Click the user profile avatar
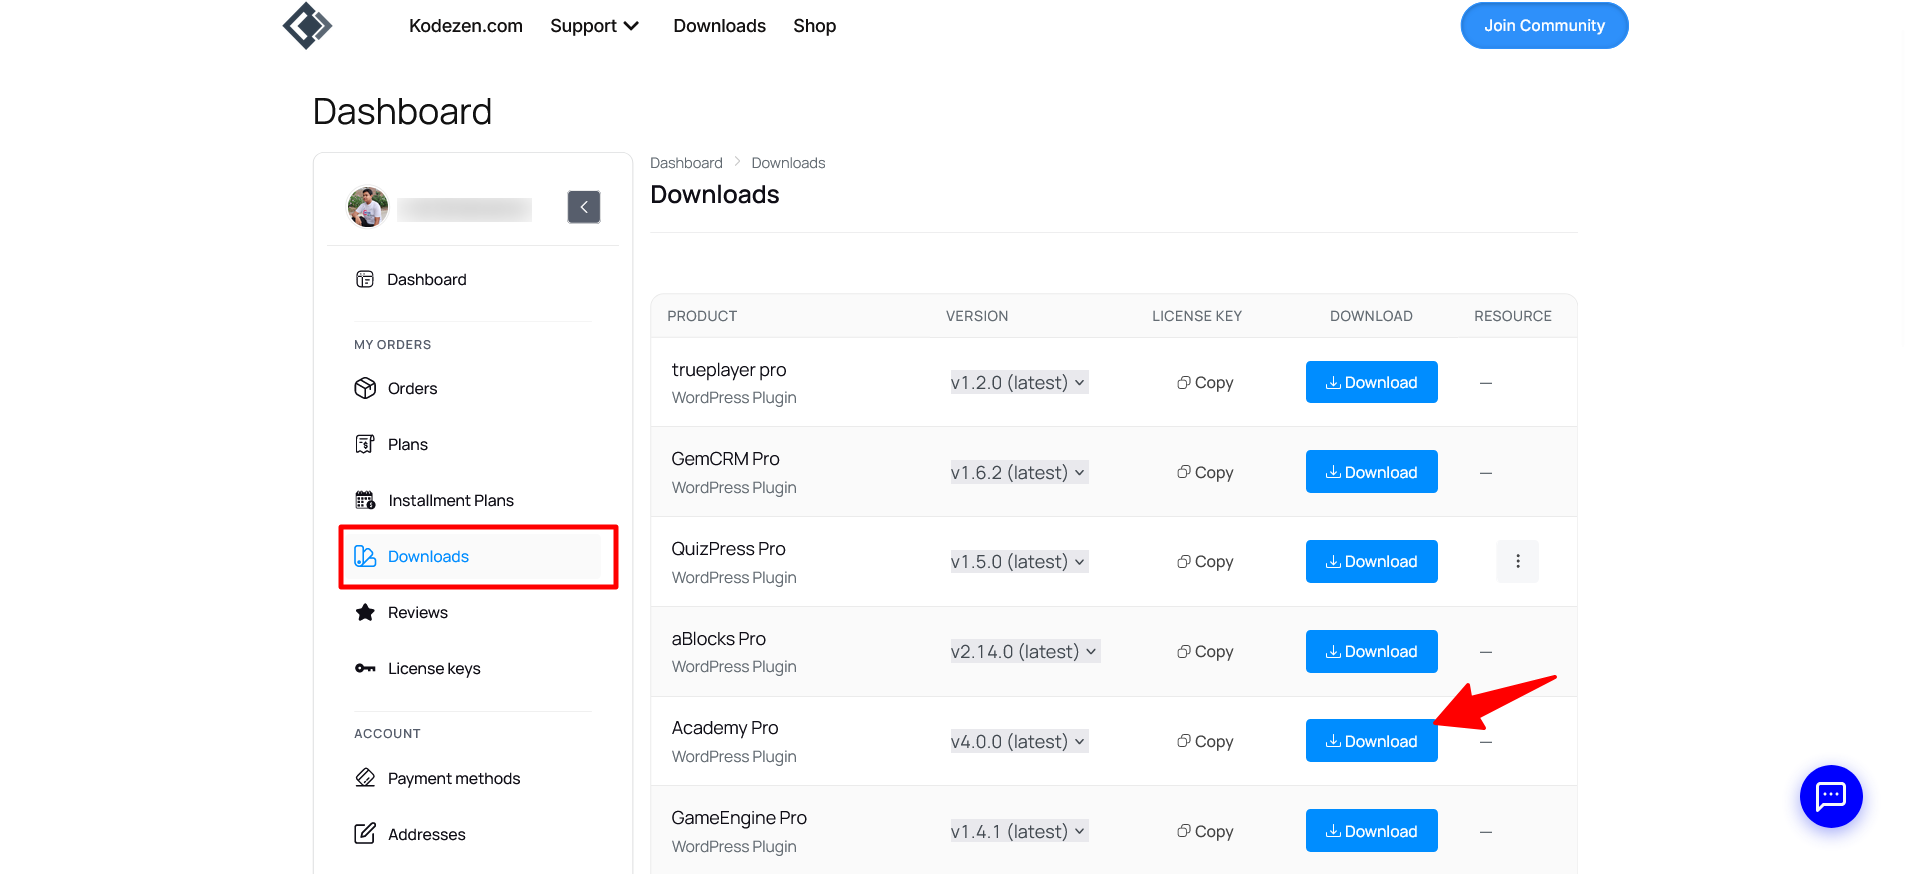Viewport: 1908px width, 874px height. 368,207
